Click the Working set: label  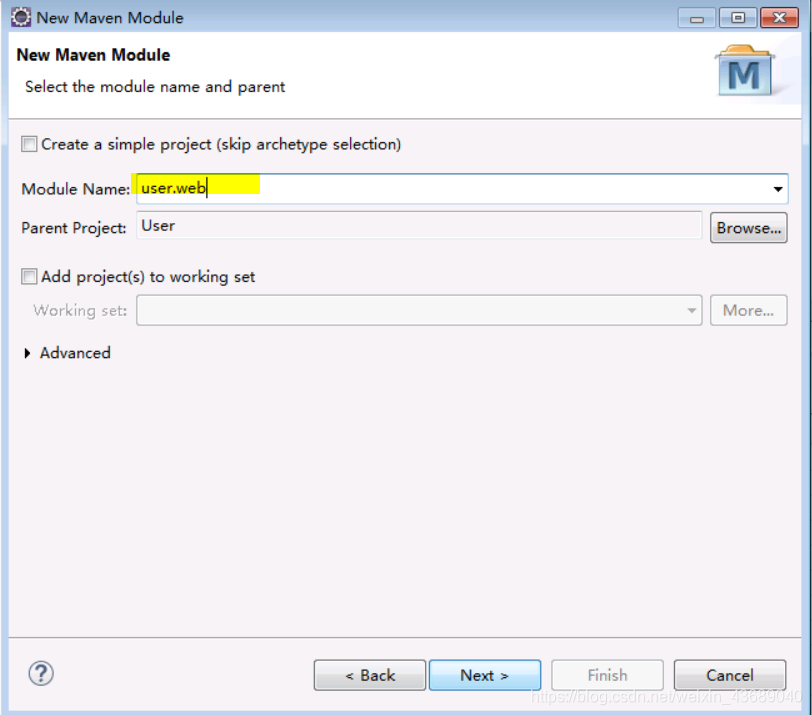[x=80, y=310]
